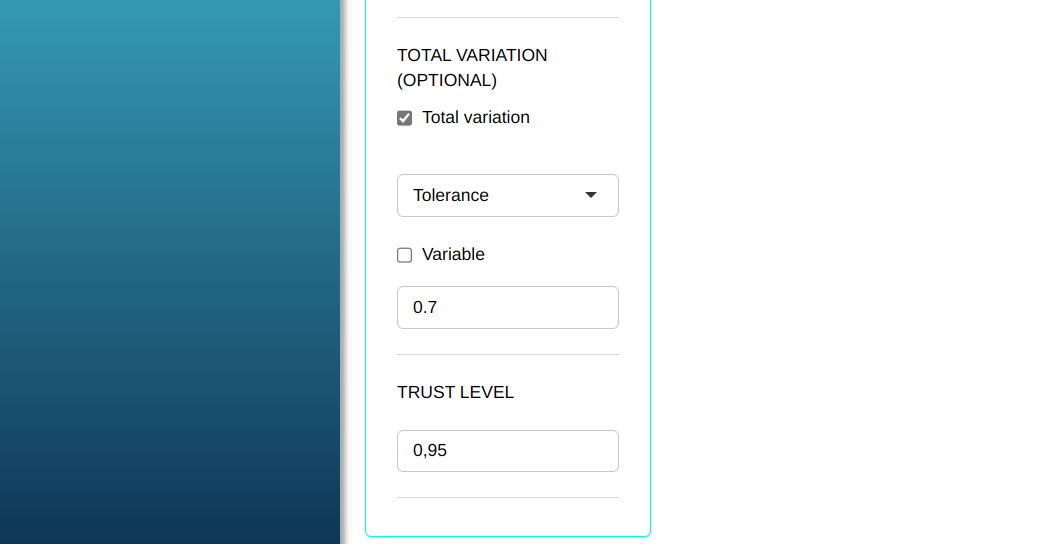This screenshot has width=1056, height=544.
Task: Click the word (OPTIONAL) in the heading
Action: pos(447,80)
